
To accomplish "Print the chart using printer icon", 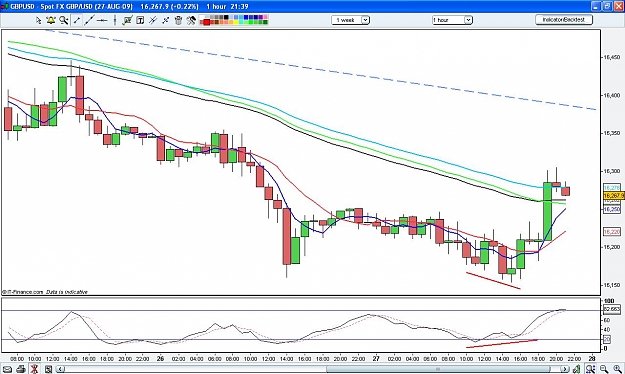I will [x=21, y=369].
